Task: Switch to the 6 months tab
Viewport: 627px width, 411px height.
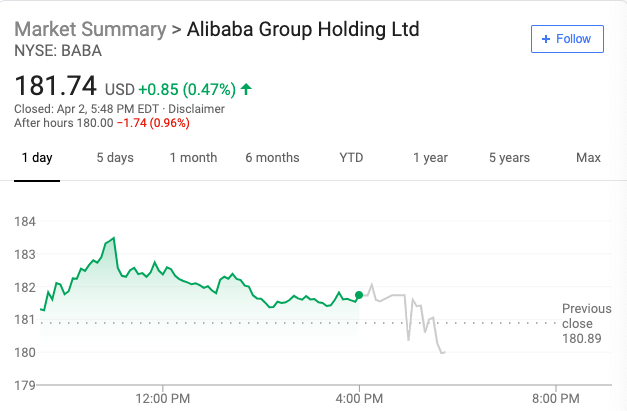Action: click(x=272, y=158)
